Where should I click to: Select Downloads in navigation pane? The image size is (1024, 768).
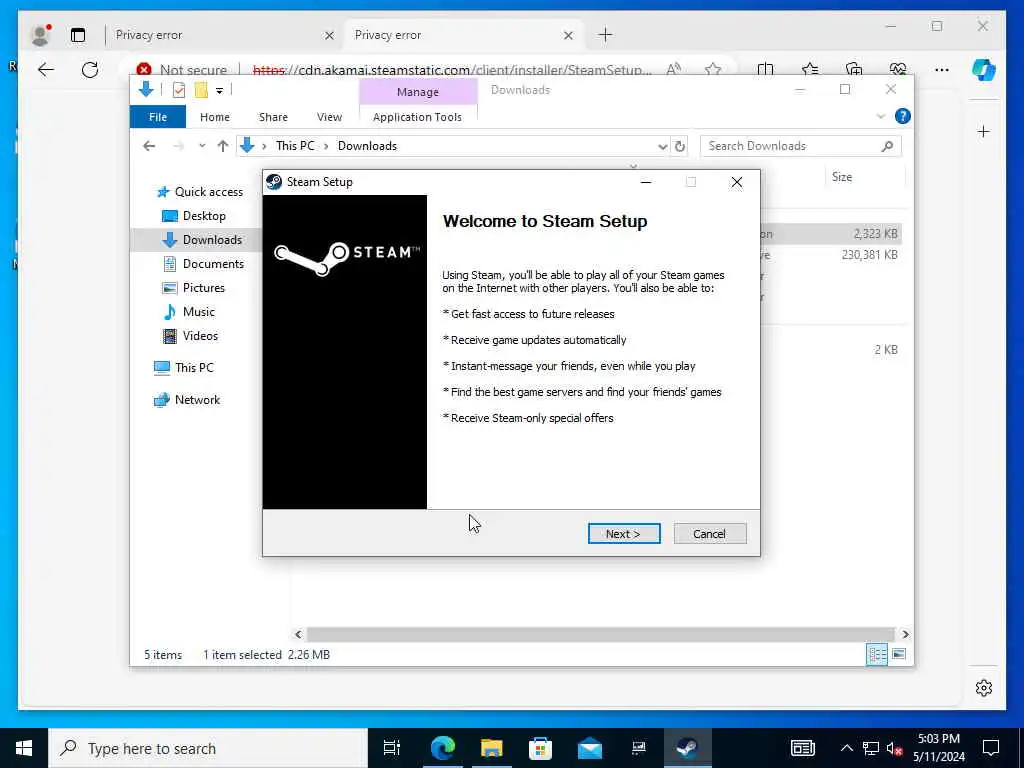click(x=212, y=240)
